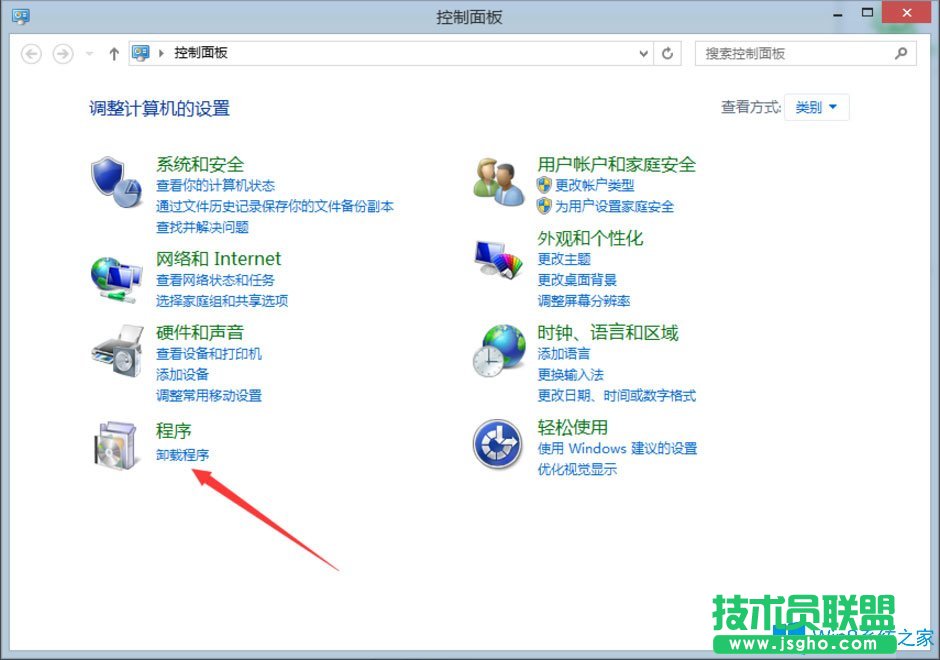Open 外观和个性化 via the themes icon

[495, 259]
